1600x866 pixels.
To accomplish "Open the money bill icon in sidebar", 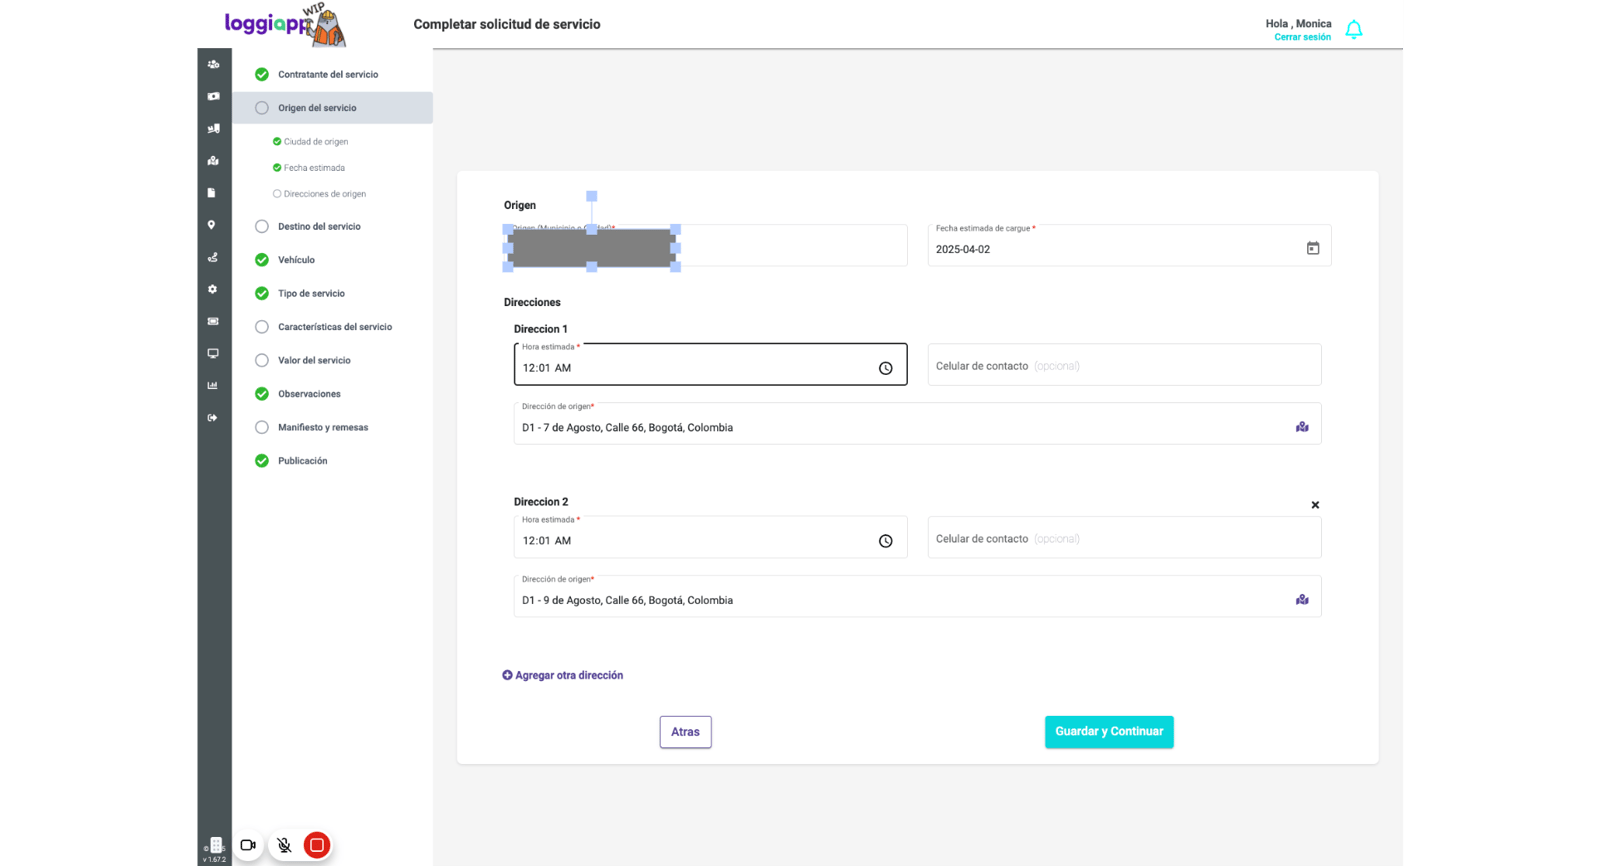I will [213, 96].
